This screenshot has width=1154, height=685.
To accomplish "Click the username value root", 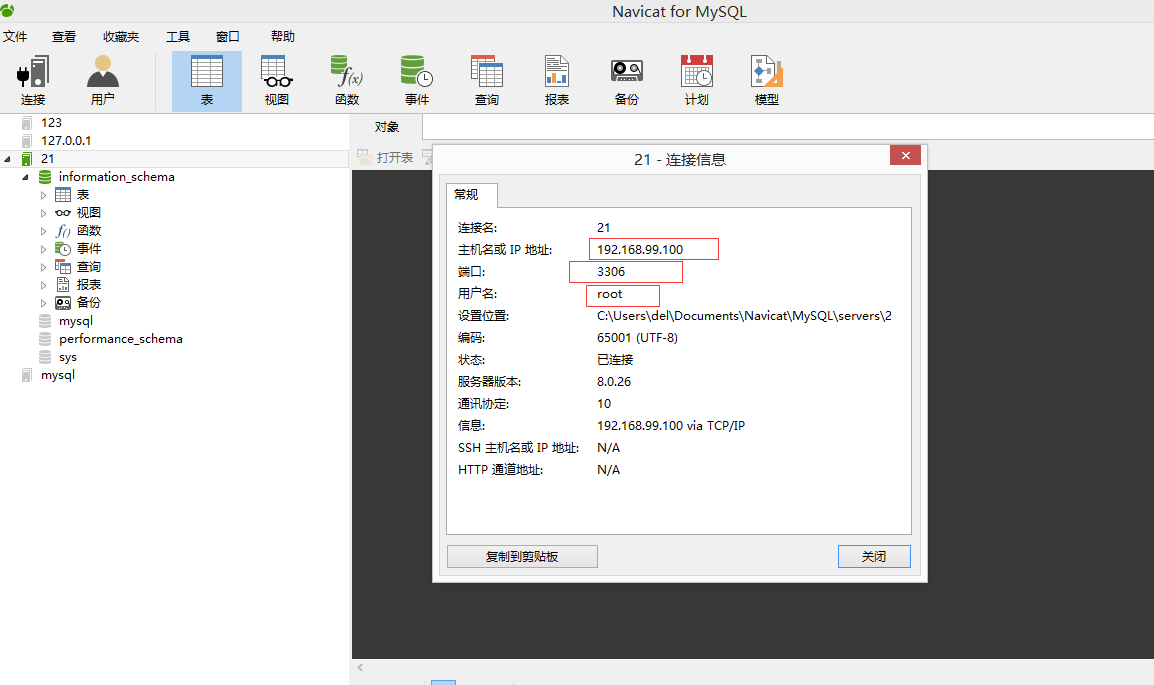I will pos(609,294).
